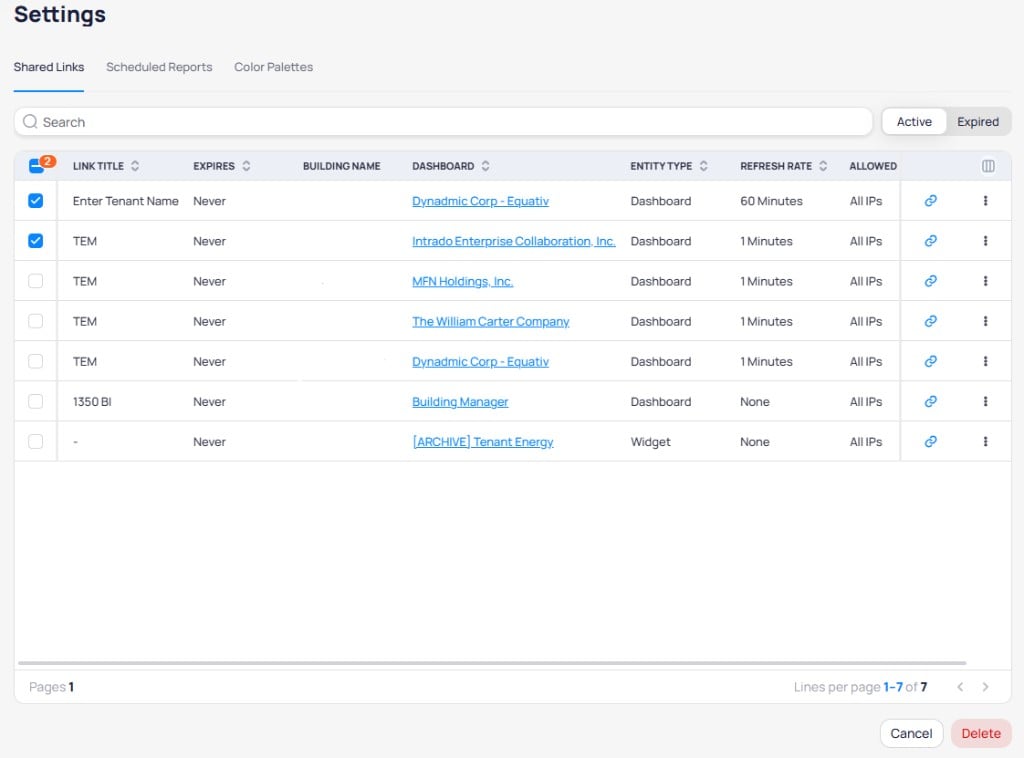Go to next page arrow
The height and width of the screenshot is (758, 1024).
[x=985, y=687]
